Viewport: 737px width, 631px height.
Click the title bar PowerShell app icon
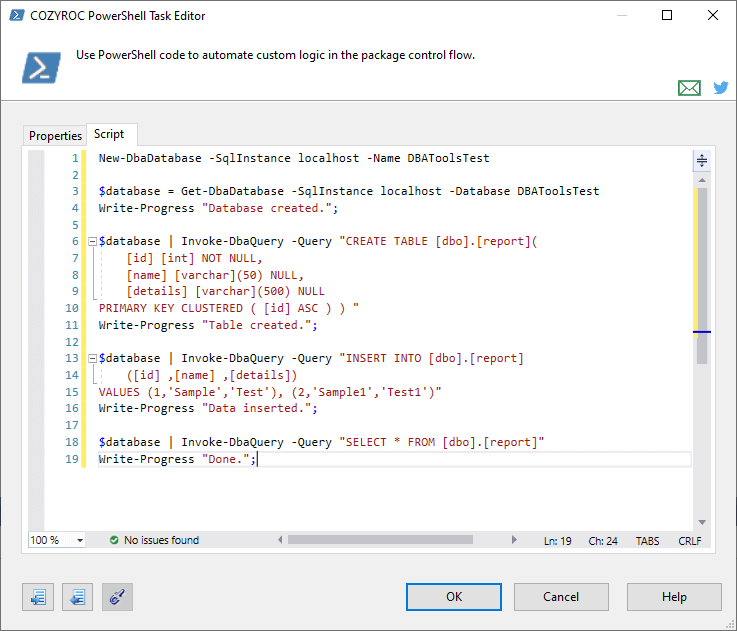click(x=17, y=16)
